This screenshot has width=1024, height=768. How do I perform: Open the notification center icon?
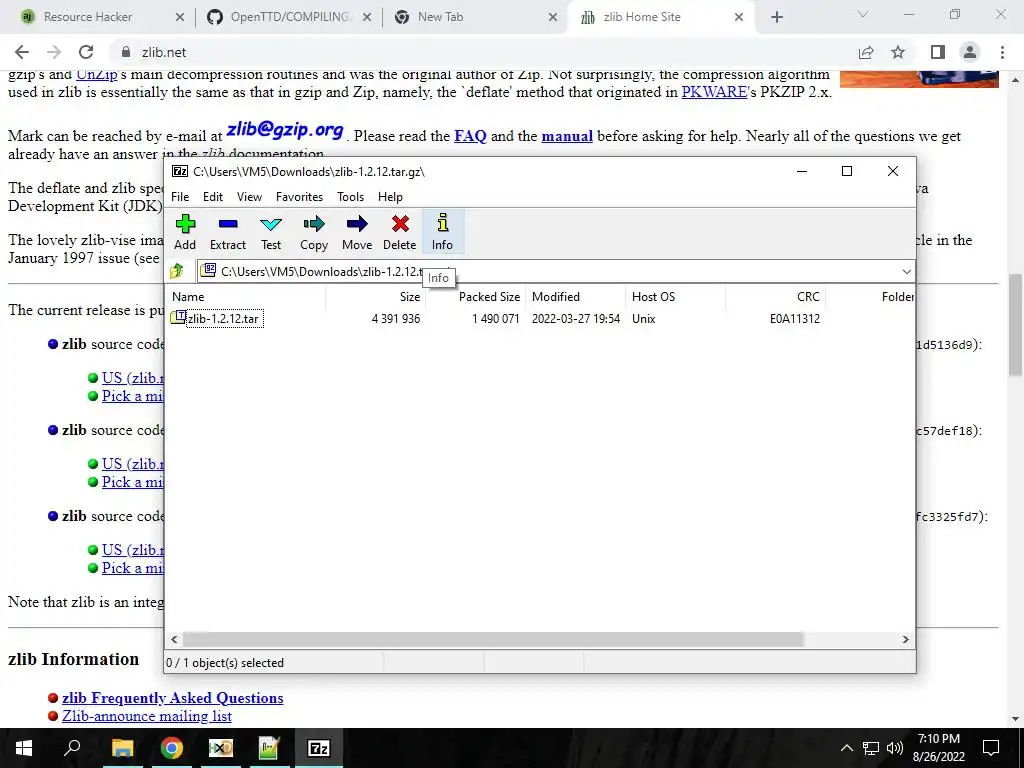click(991, 748)
